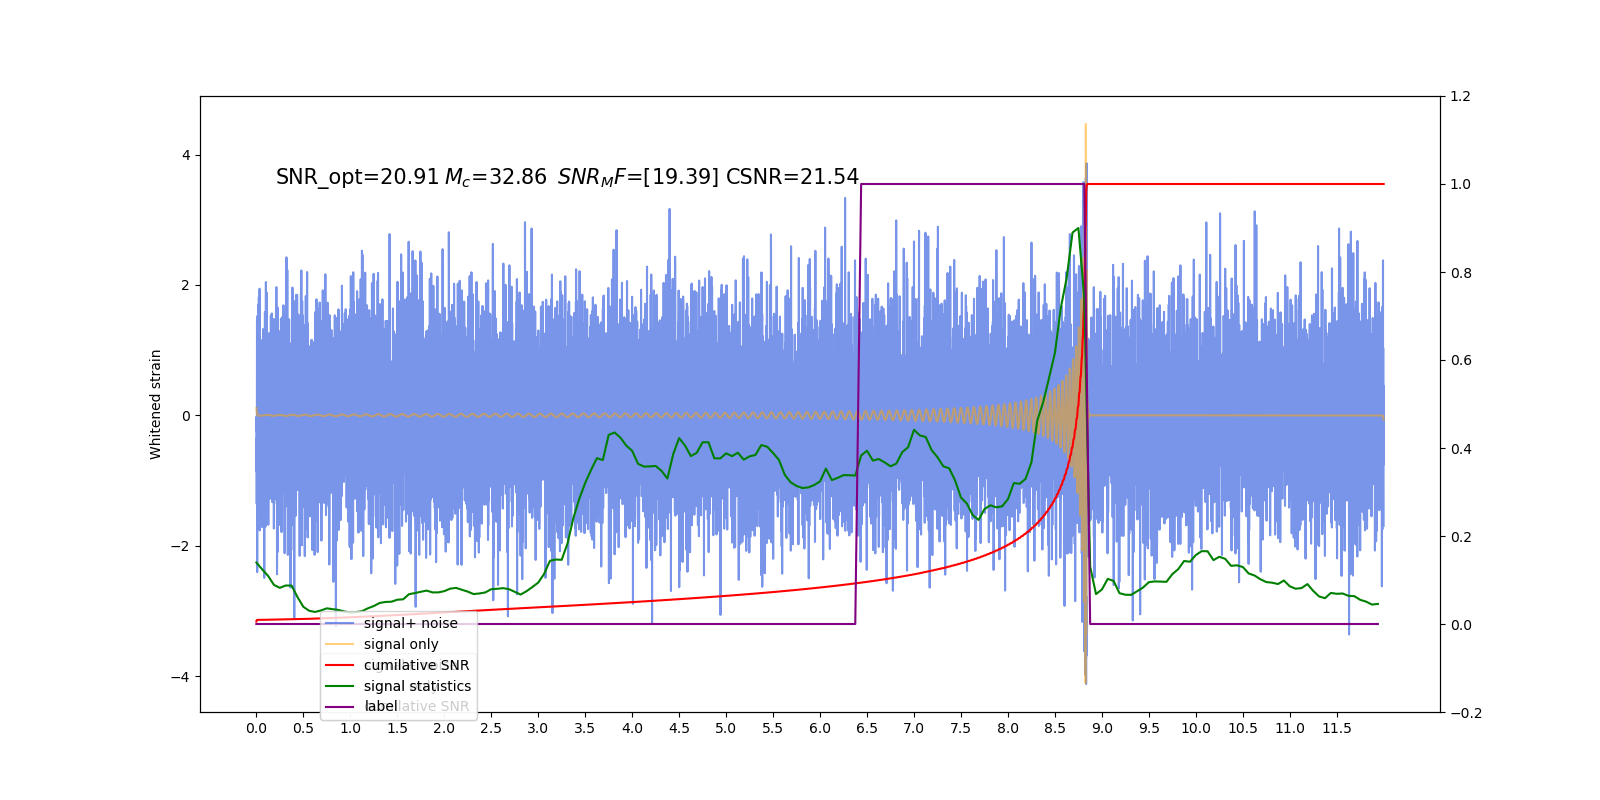Click the x-axis tick label 11.0
This screenshot has height=800, width=1600.
pyautogui.click(x=1290, y=729)
